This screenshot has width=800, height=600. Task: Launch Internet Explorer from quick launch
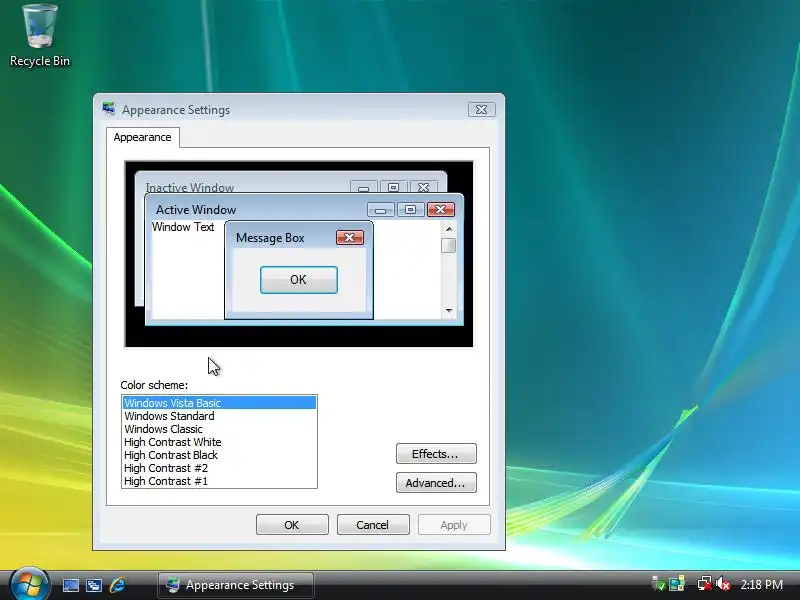pyautogui.click(x=118, y=585)
